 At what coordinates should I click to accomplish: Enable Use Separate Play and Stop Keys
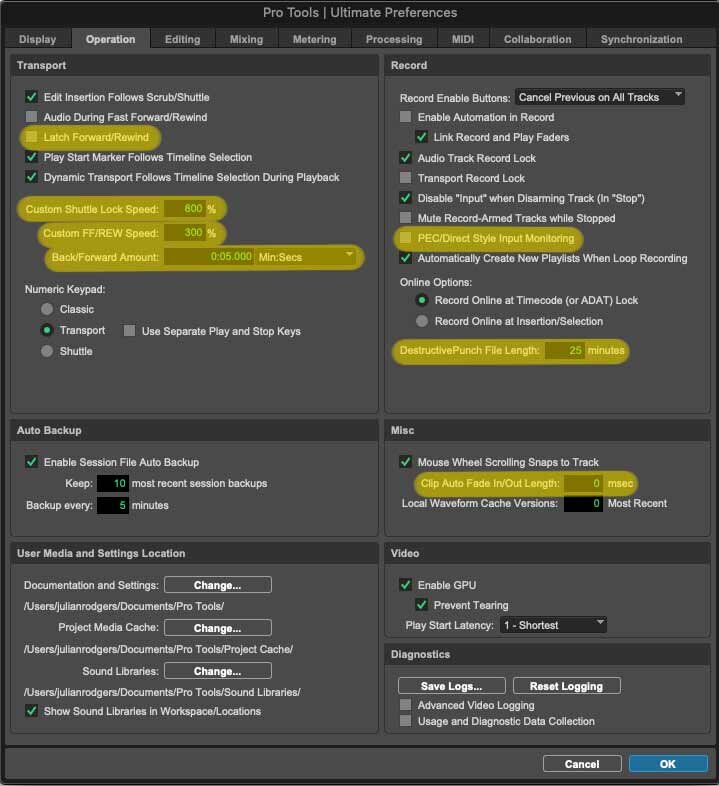[x=129, y=330]
